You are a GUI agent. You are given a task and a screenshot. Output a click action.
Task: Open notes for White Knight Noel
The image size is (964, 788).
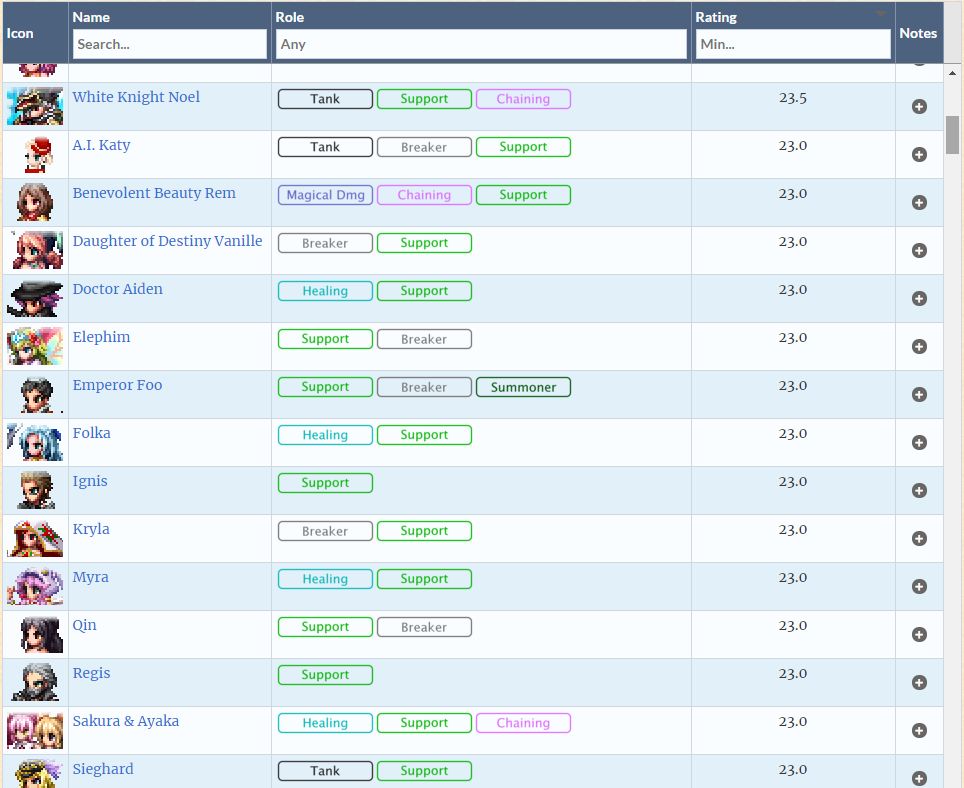pyautogui.click(x=919, y=106)
